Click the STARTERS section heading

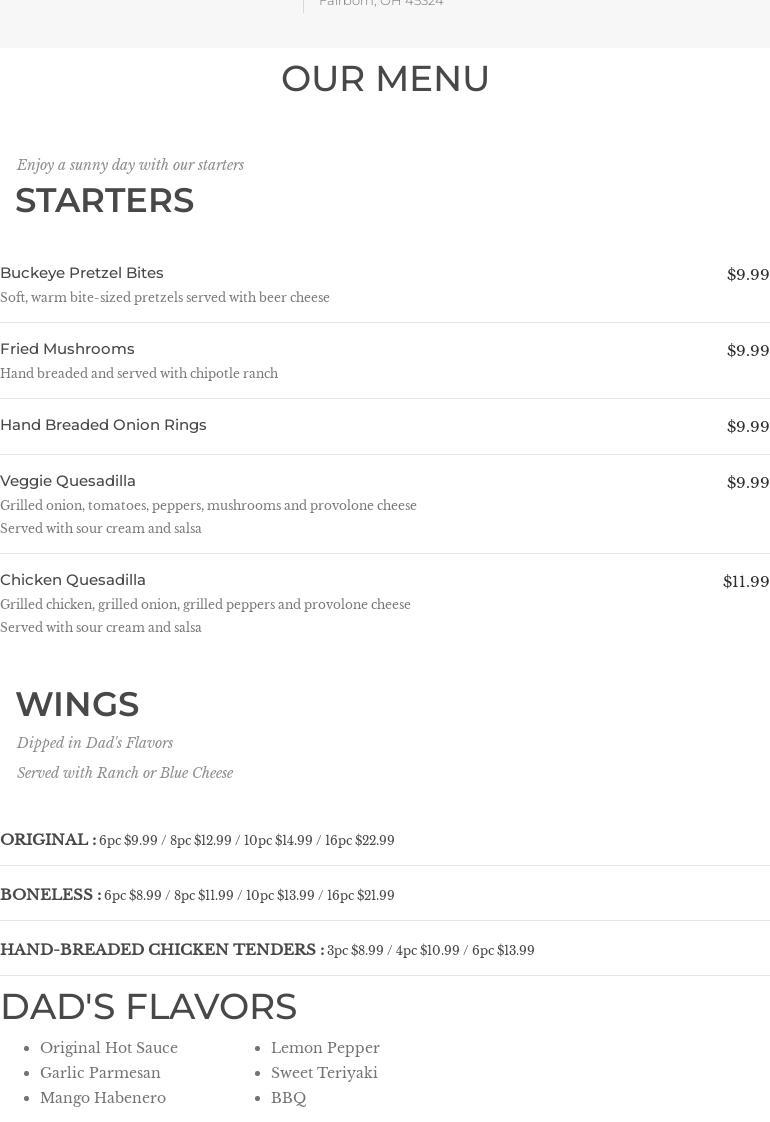pyautogui.click(x=104, y=200)
